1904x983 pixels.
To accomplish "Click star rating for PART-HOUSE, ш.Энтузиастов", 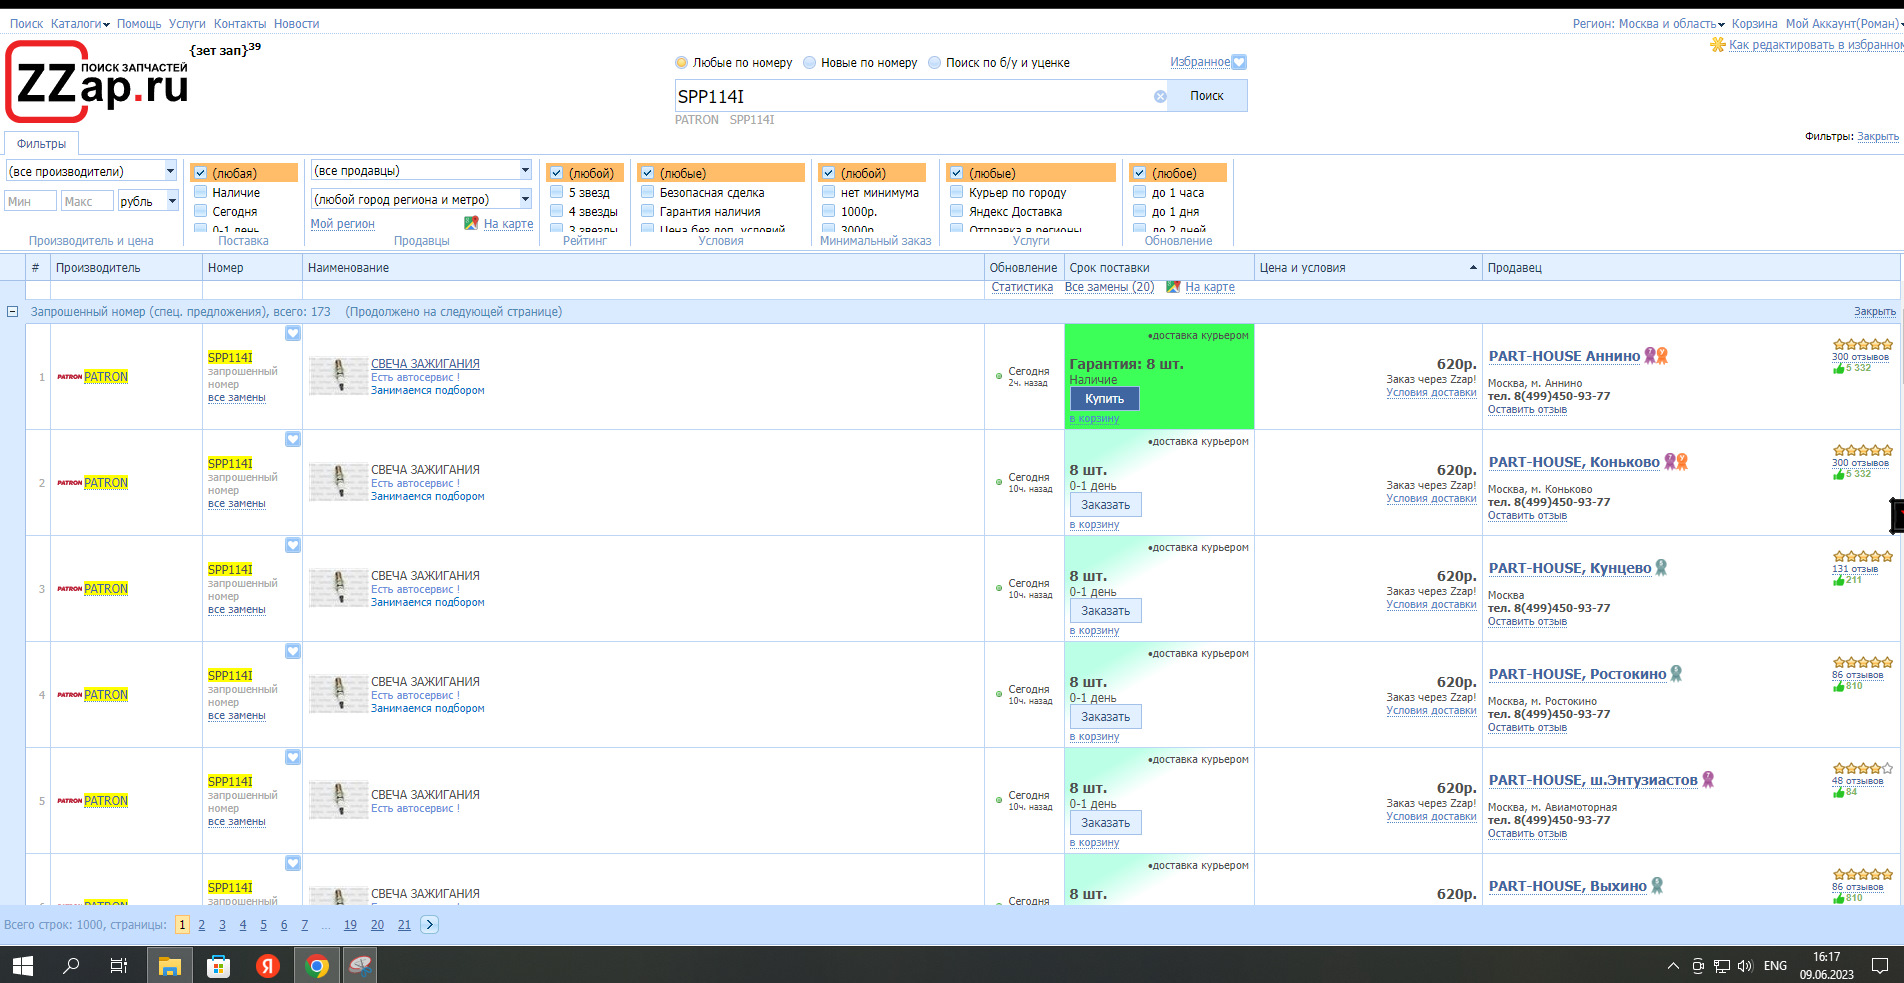I will click(x=1862, y=768).
